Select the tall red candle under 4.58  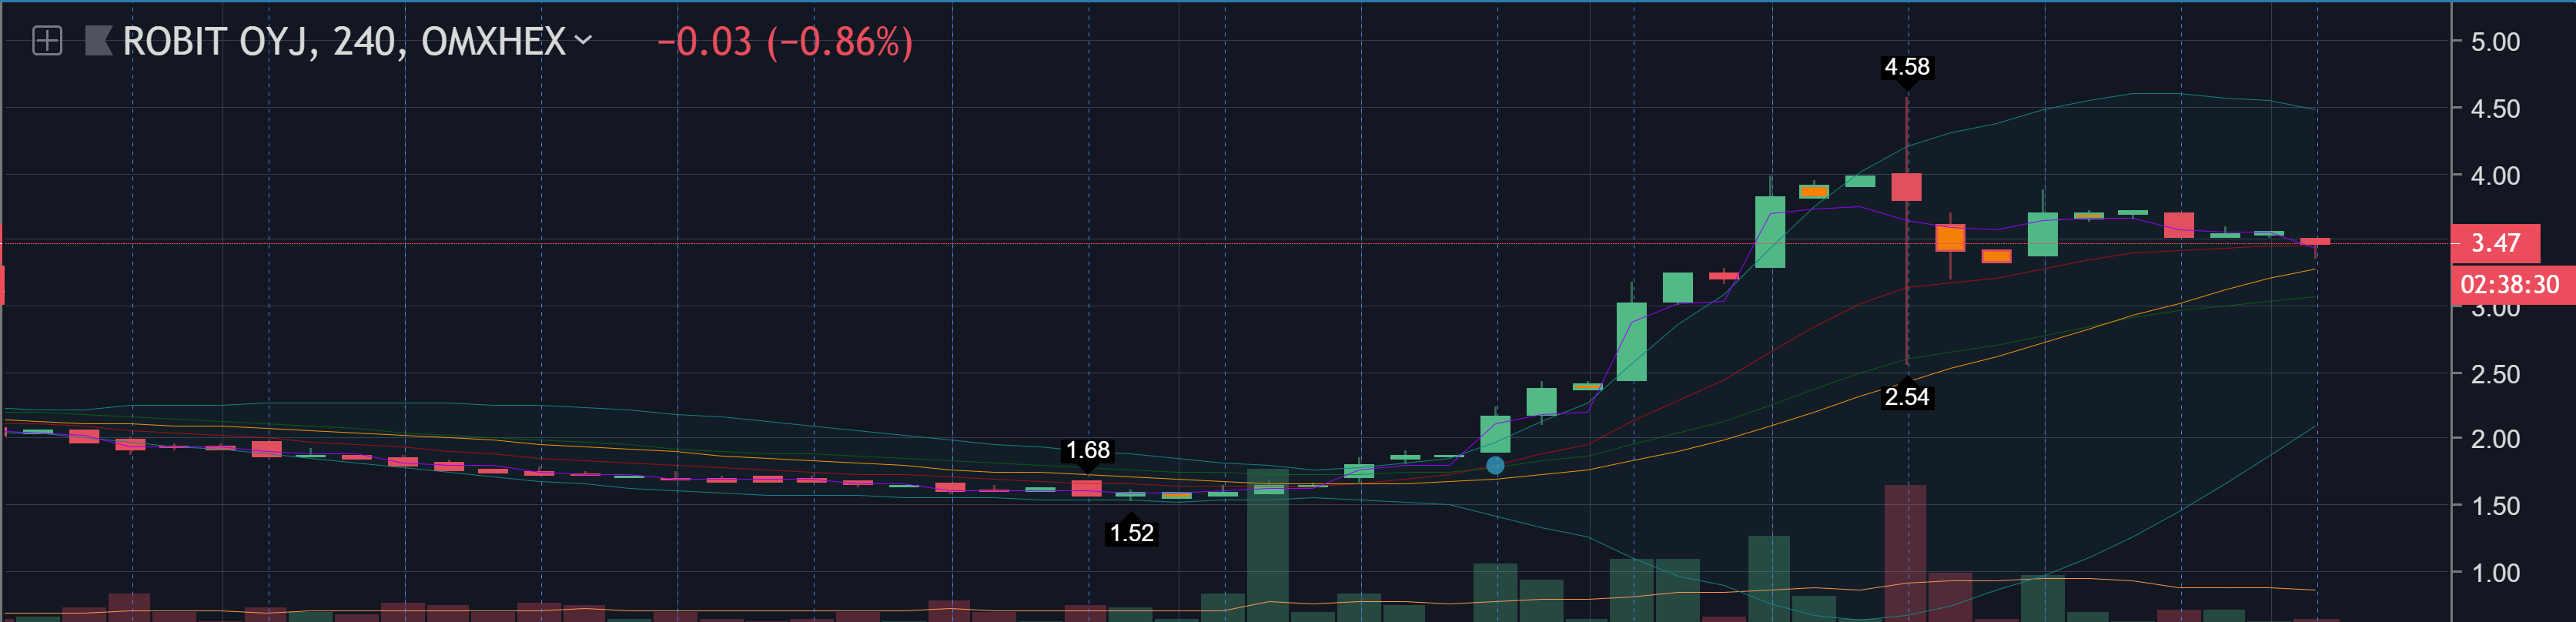click(x=1906, y=187)
